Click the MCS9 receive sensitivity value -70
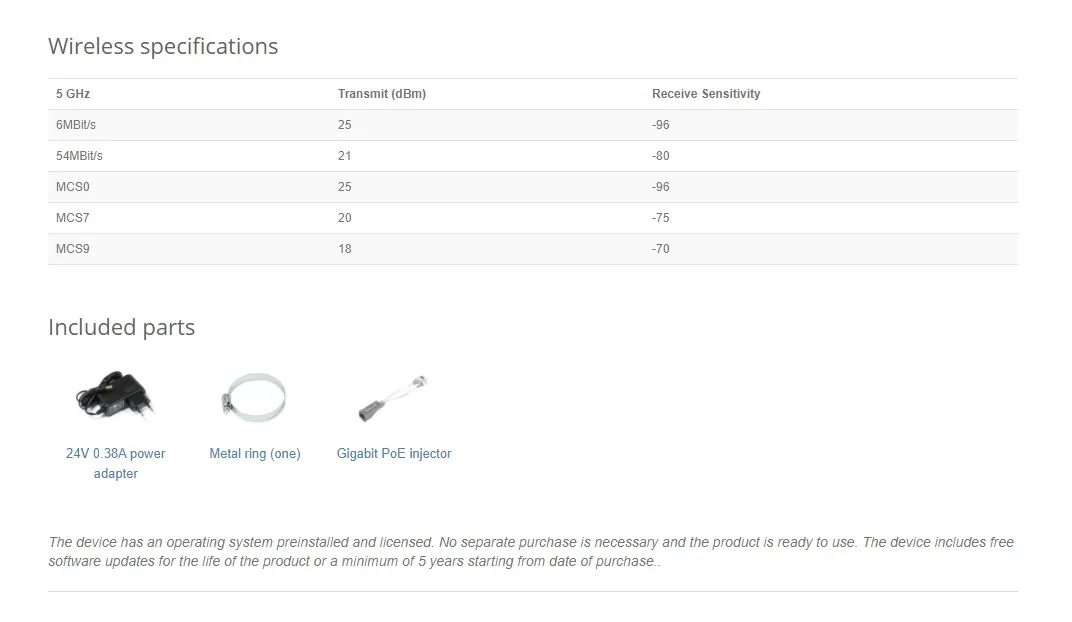Viewport: 1072px width, 622px height. pyautogui.click(x=661, y=249)
